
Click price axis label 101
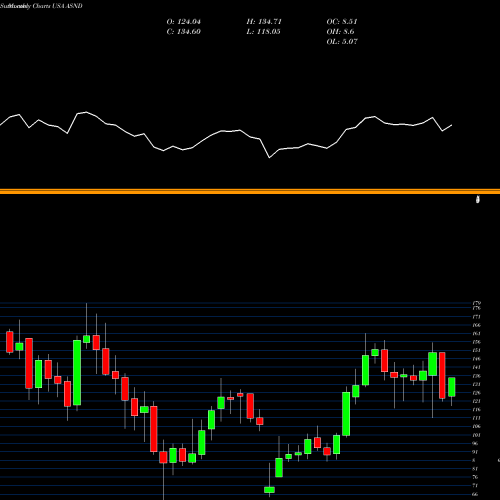(x=477, y=435)
